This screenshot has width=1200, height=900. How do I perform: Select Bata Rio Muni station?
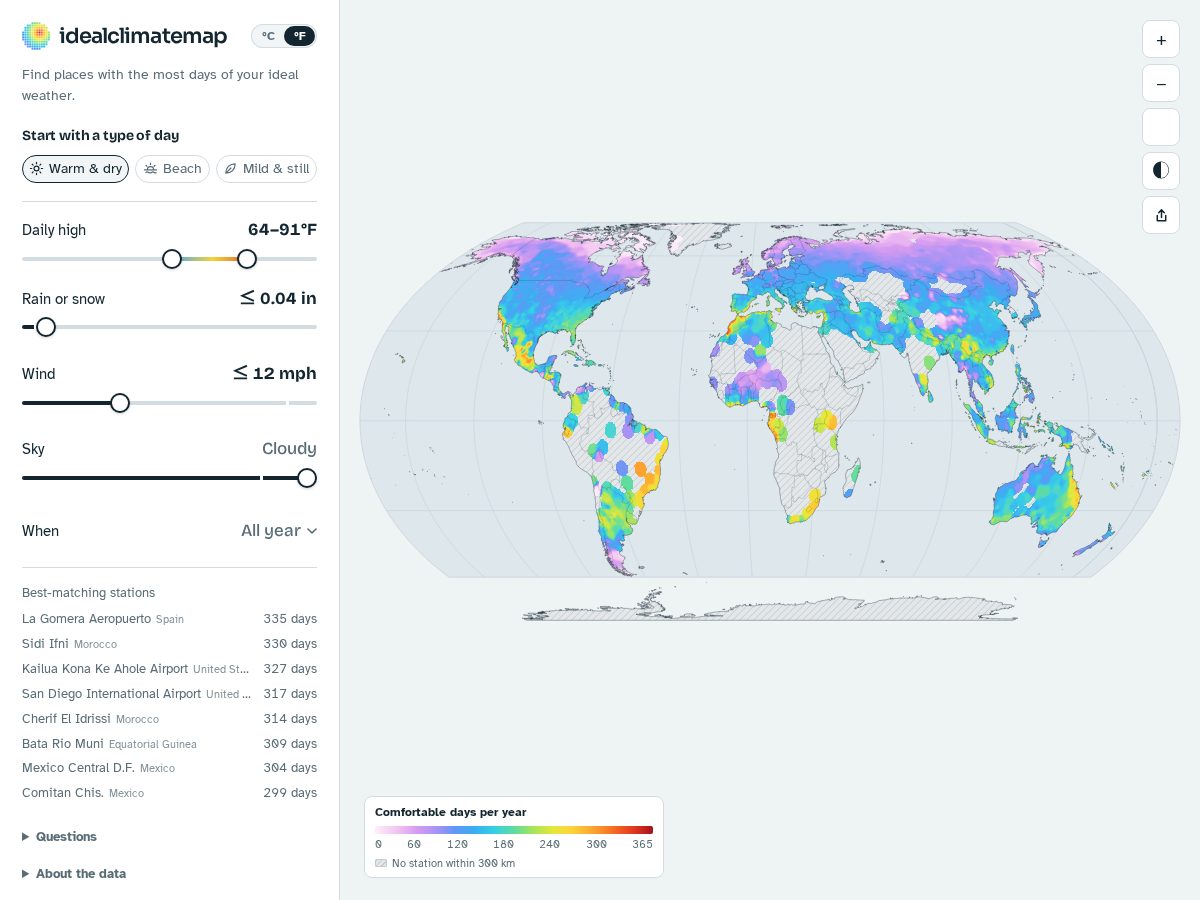[169, 744]
